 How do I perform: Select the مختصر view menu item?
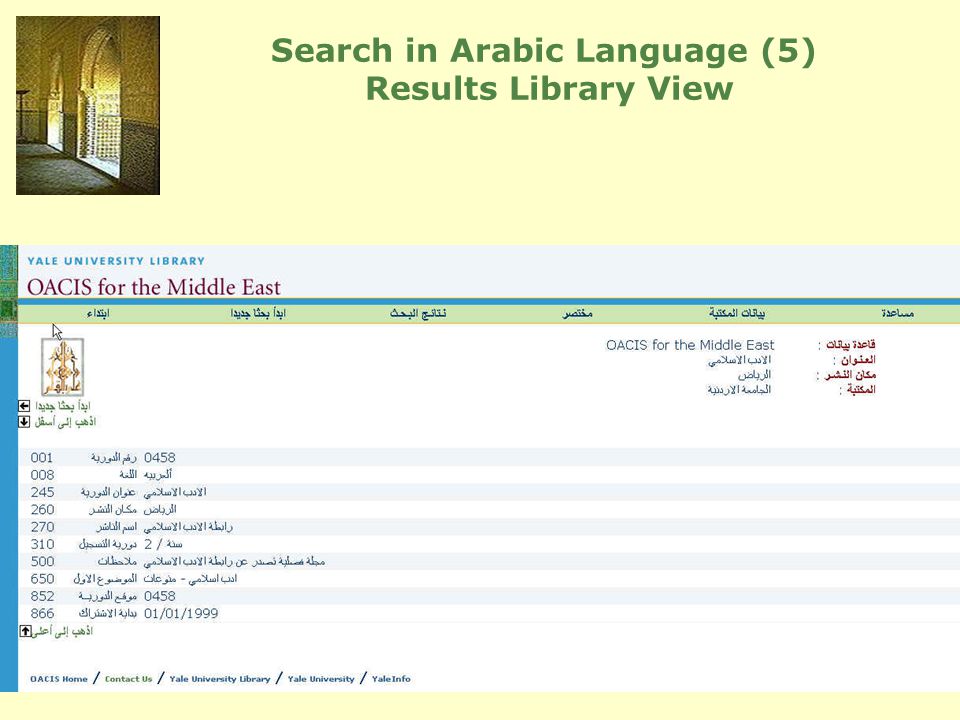coord(578,313)
